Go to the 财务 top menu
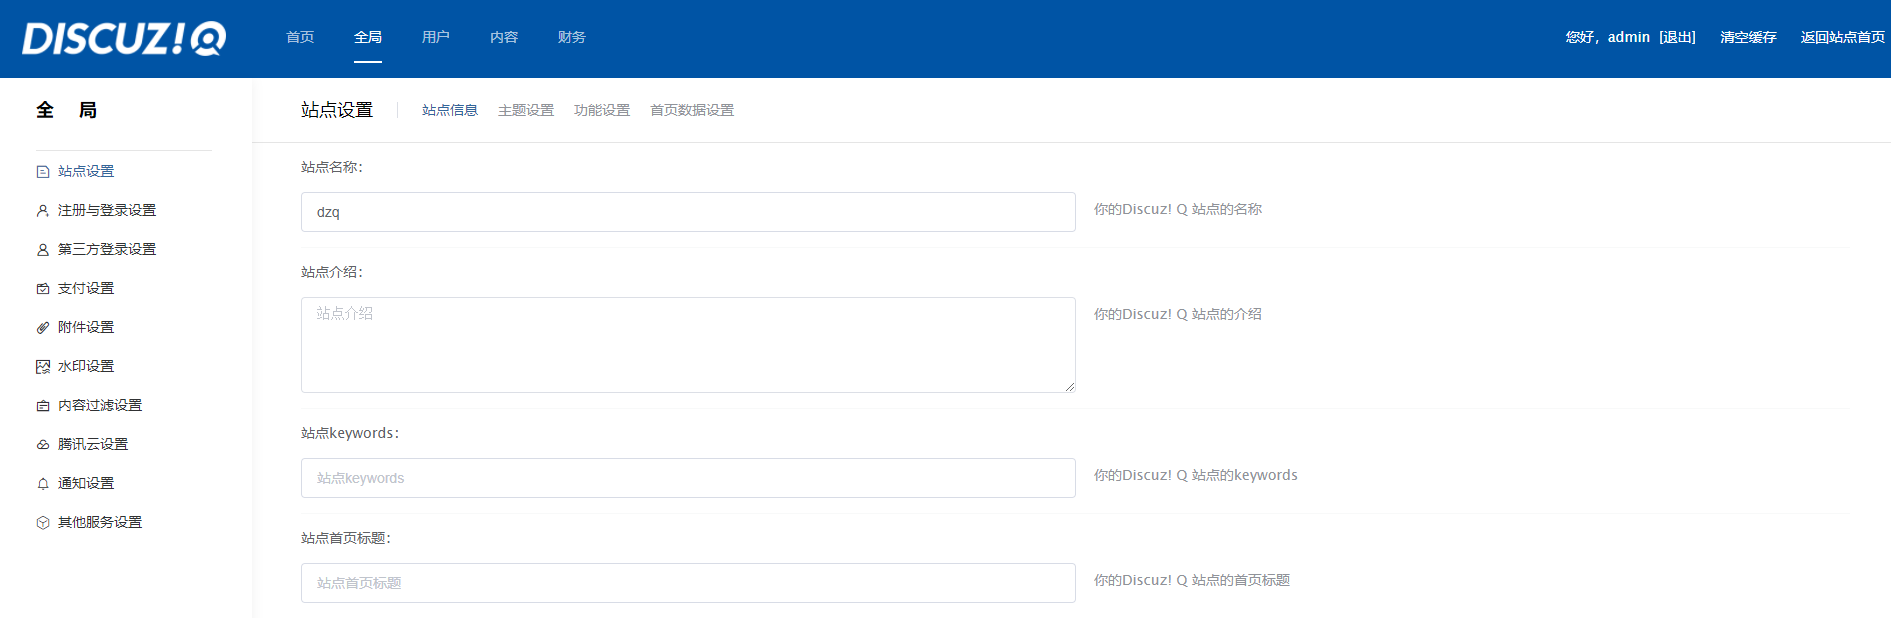Screen dimensions: 1891x618 [572, 37]
